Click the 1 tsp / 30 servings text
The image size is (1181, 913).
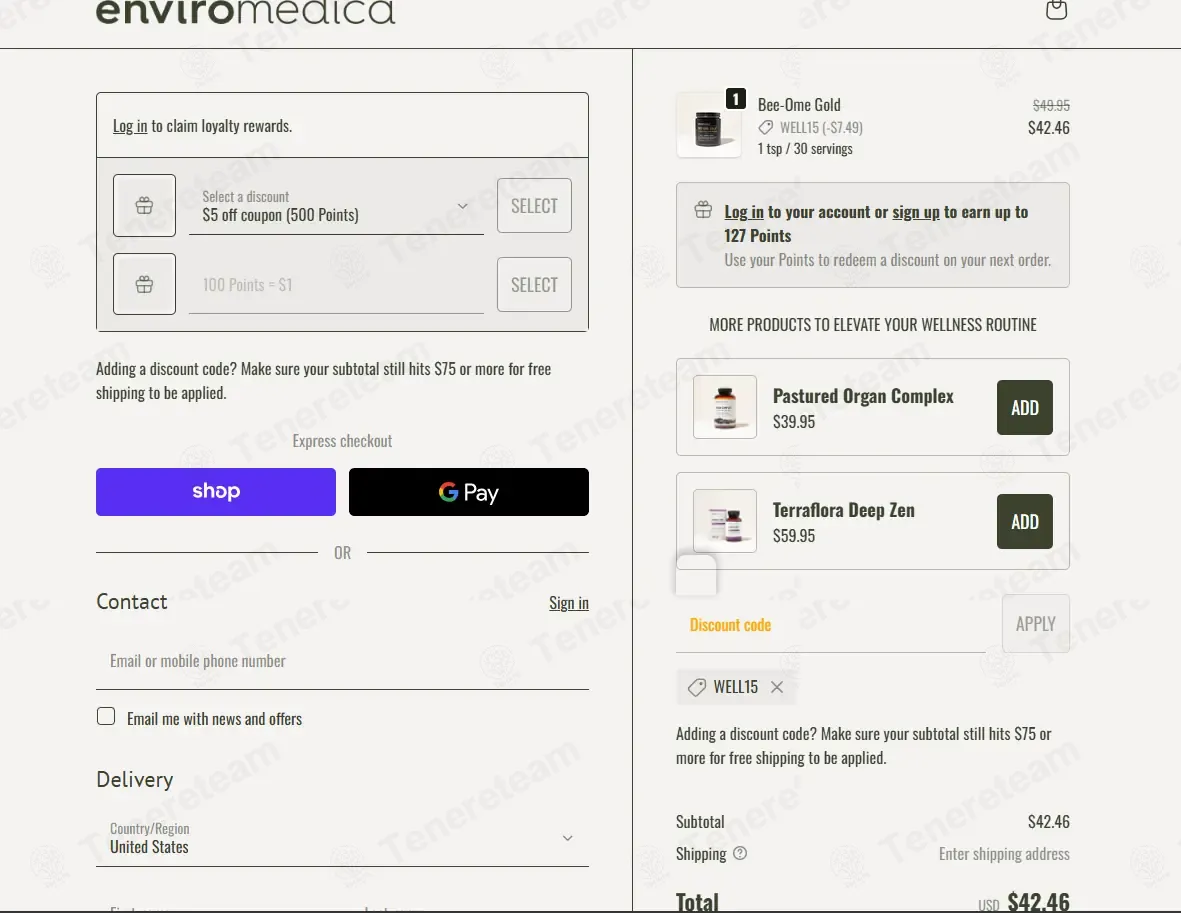805,148
